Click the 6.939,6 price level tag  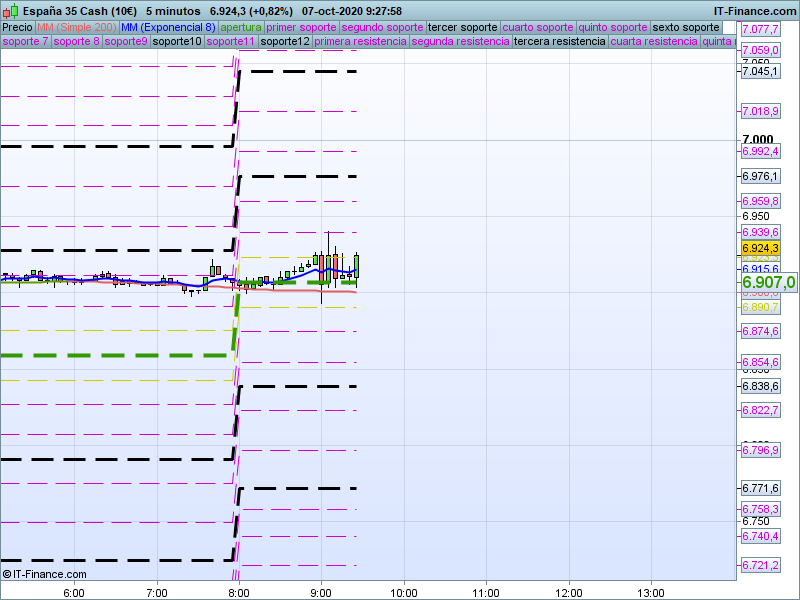(760, 232)
